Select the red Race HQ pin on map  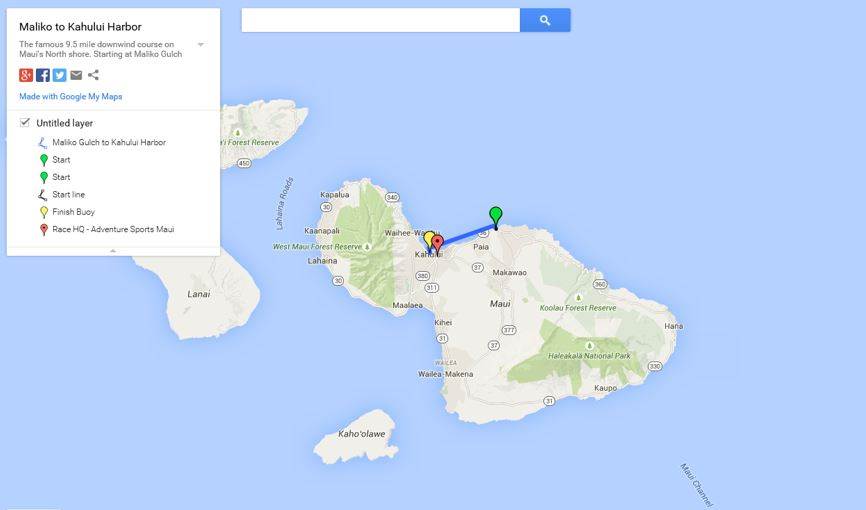438,243
